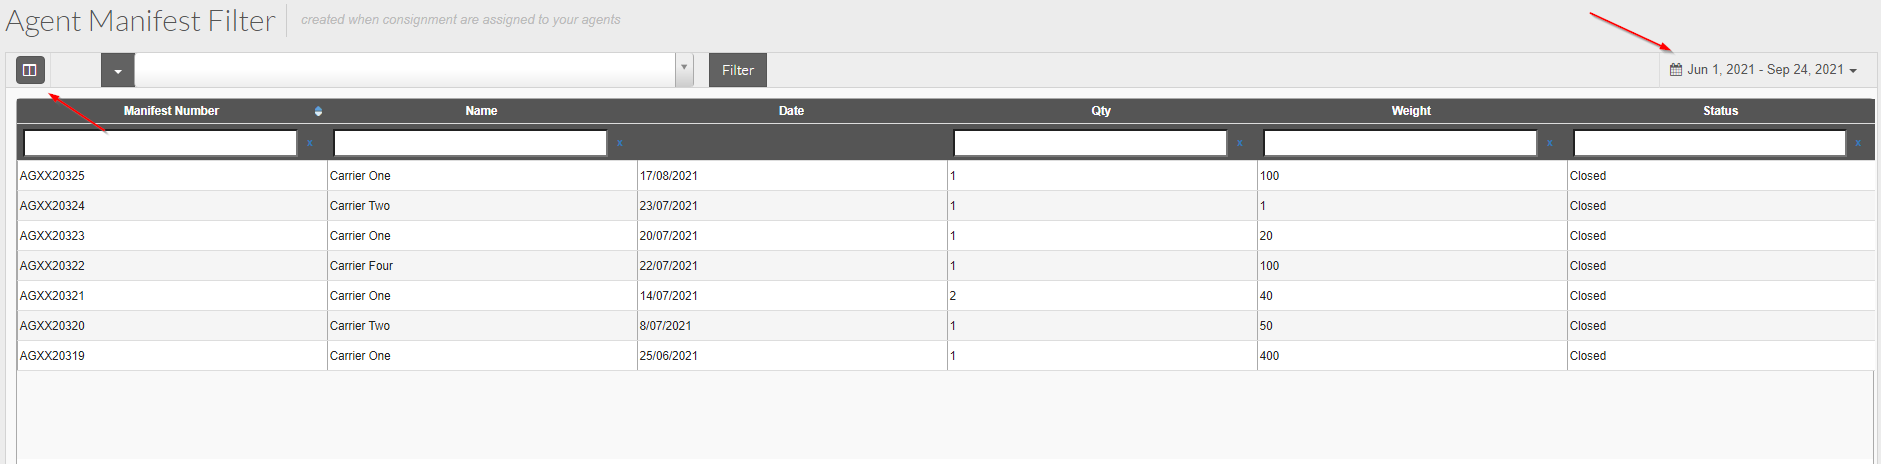Sort by the Status column header
Viewport: 1881px width, 464px height.
[x=1720, y=111]
